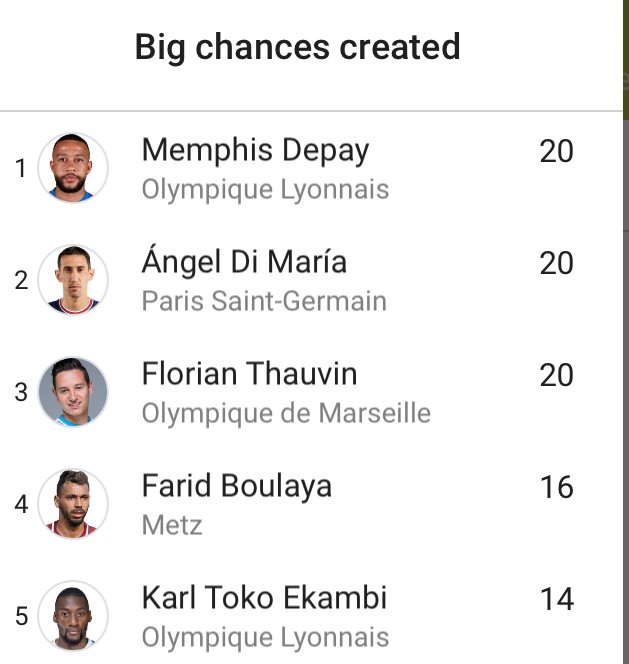This screenshot has height=664, width=629.
Task: Open Olympique Lyonnais under Karl Toko Ekambi
Action: [265, 638]
